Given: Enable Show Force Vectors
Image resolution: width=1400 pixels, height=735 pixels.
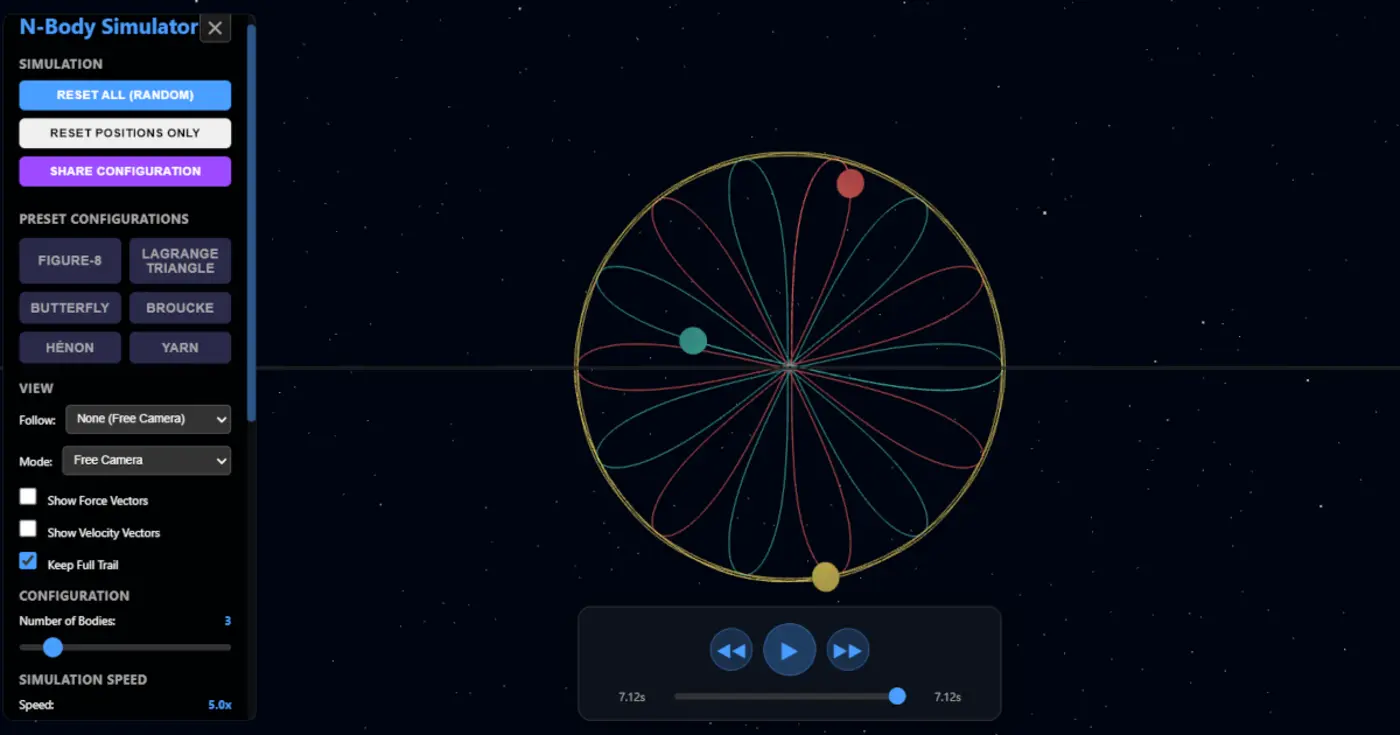Looking at the screenshot, I should point(28,496).
